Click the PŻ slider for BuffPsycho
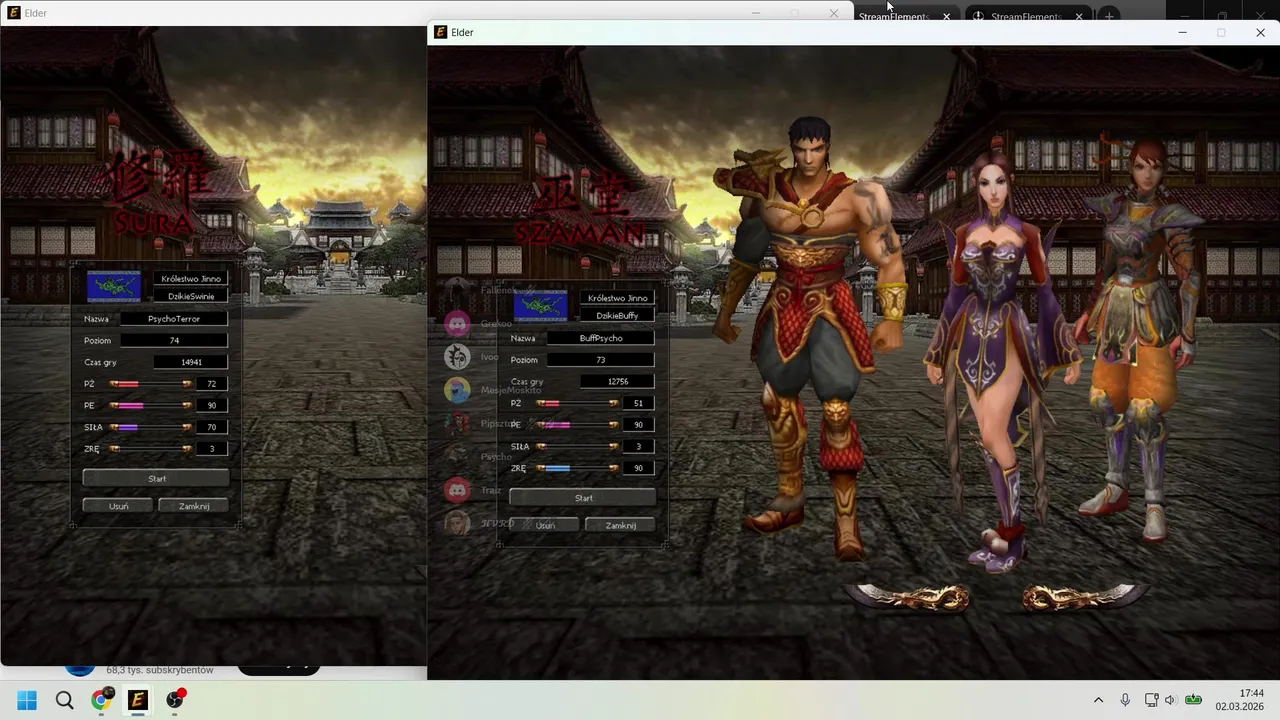Screen dimensions: 1280x720 (x=577, y=403)
